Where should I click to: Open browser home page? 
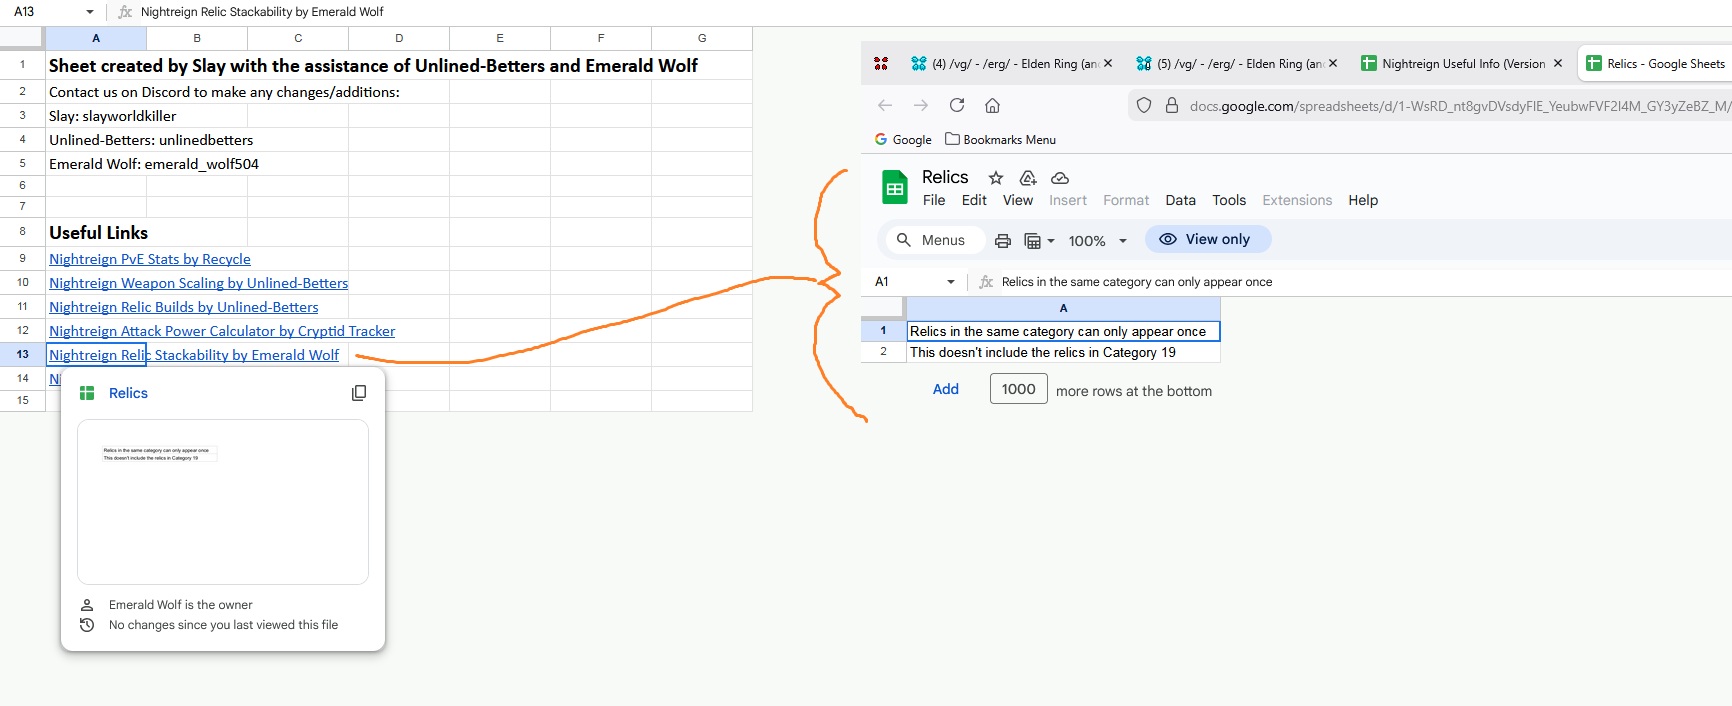tap(992, 105)
